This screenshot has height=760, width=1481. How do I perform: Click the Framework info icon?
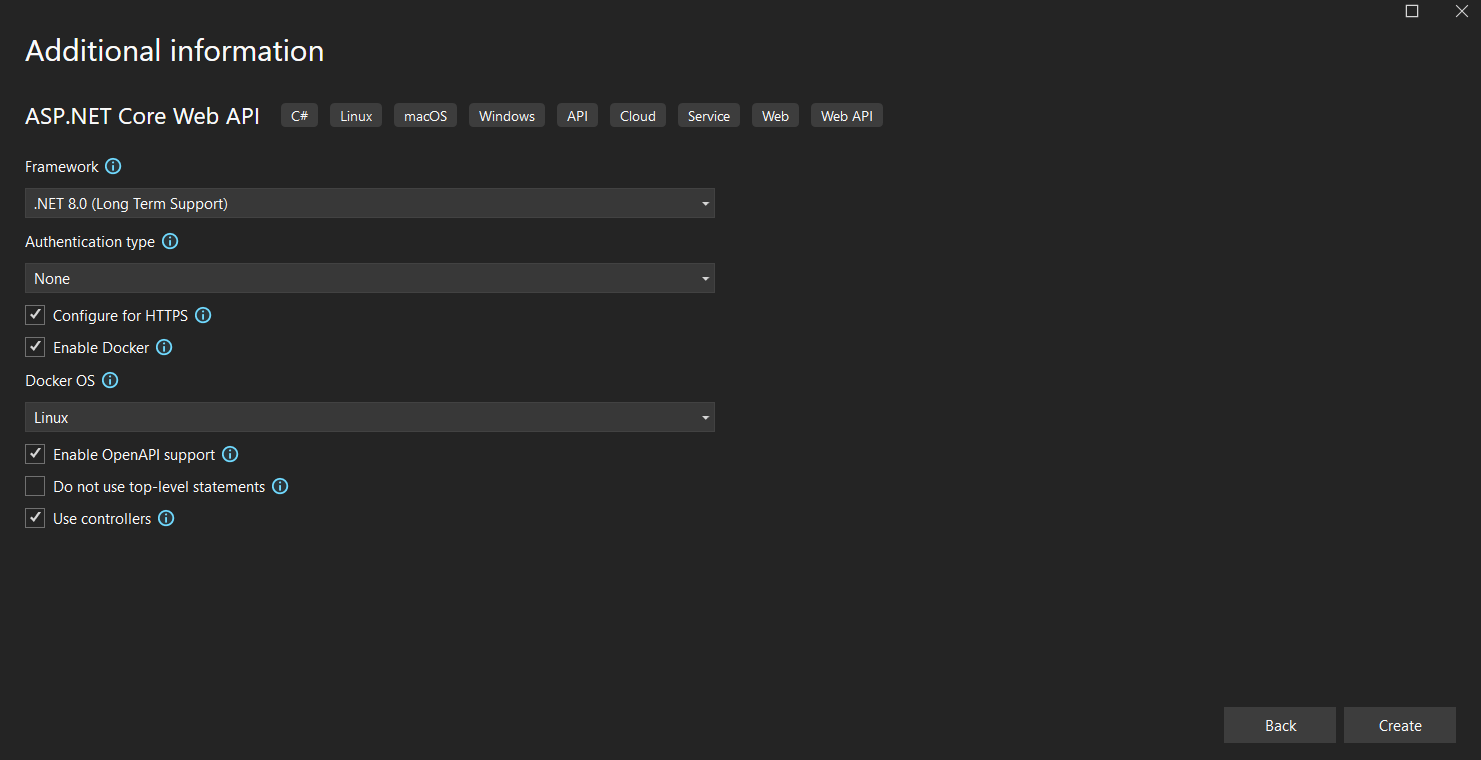113,166
